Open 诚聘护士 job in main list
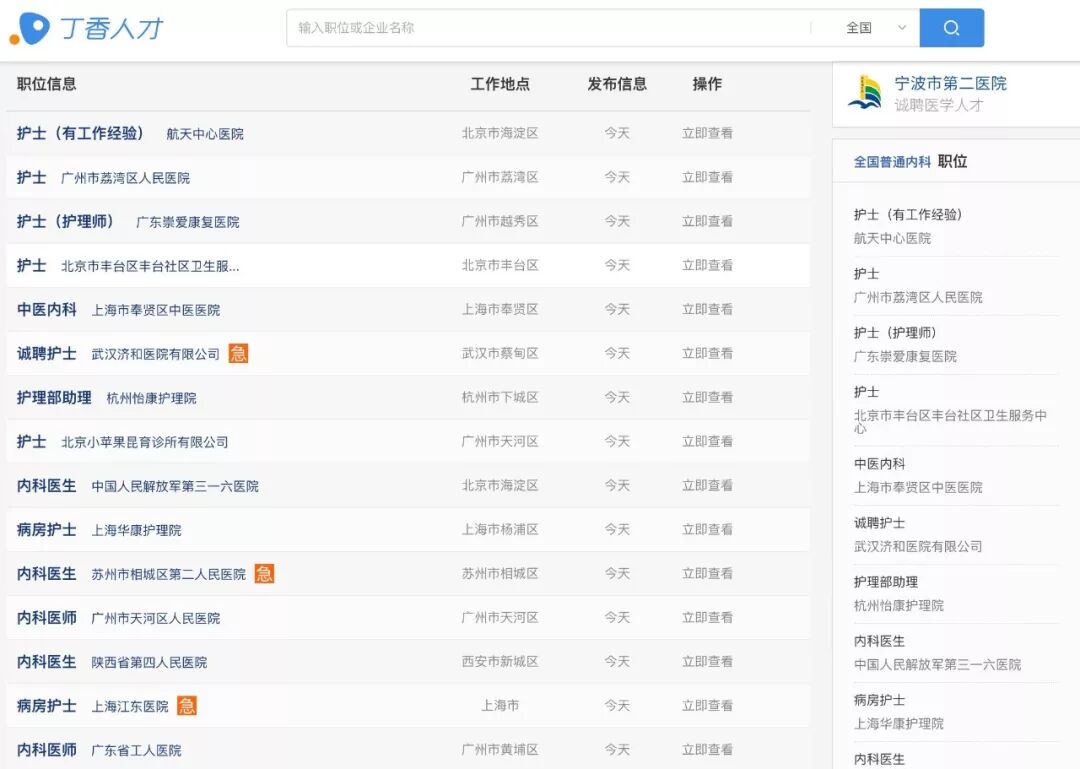The height and width of the screenshot is (769, 1080). click(47, 353)
